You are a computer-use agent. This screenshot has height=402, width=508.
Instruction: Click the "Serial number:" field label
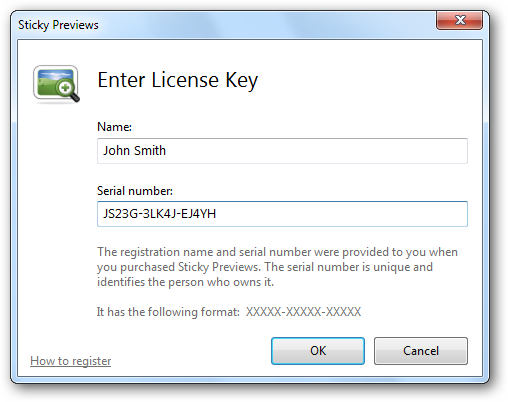point(135,191)
